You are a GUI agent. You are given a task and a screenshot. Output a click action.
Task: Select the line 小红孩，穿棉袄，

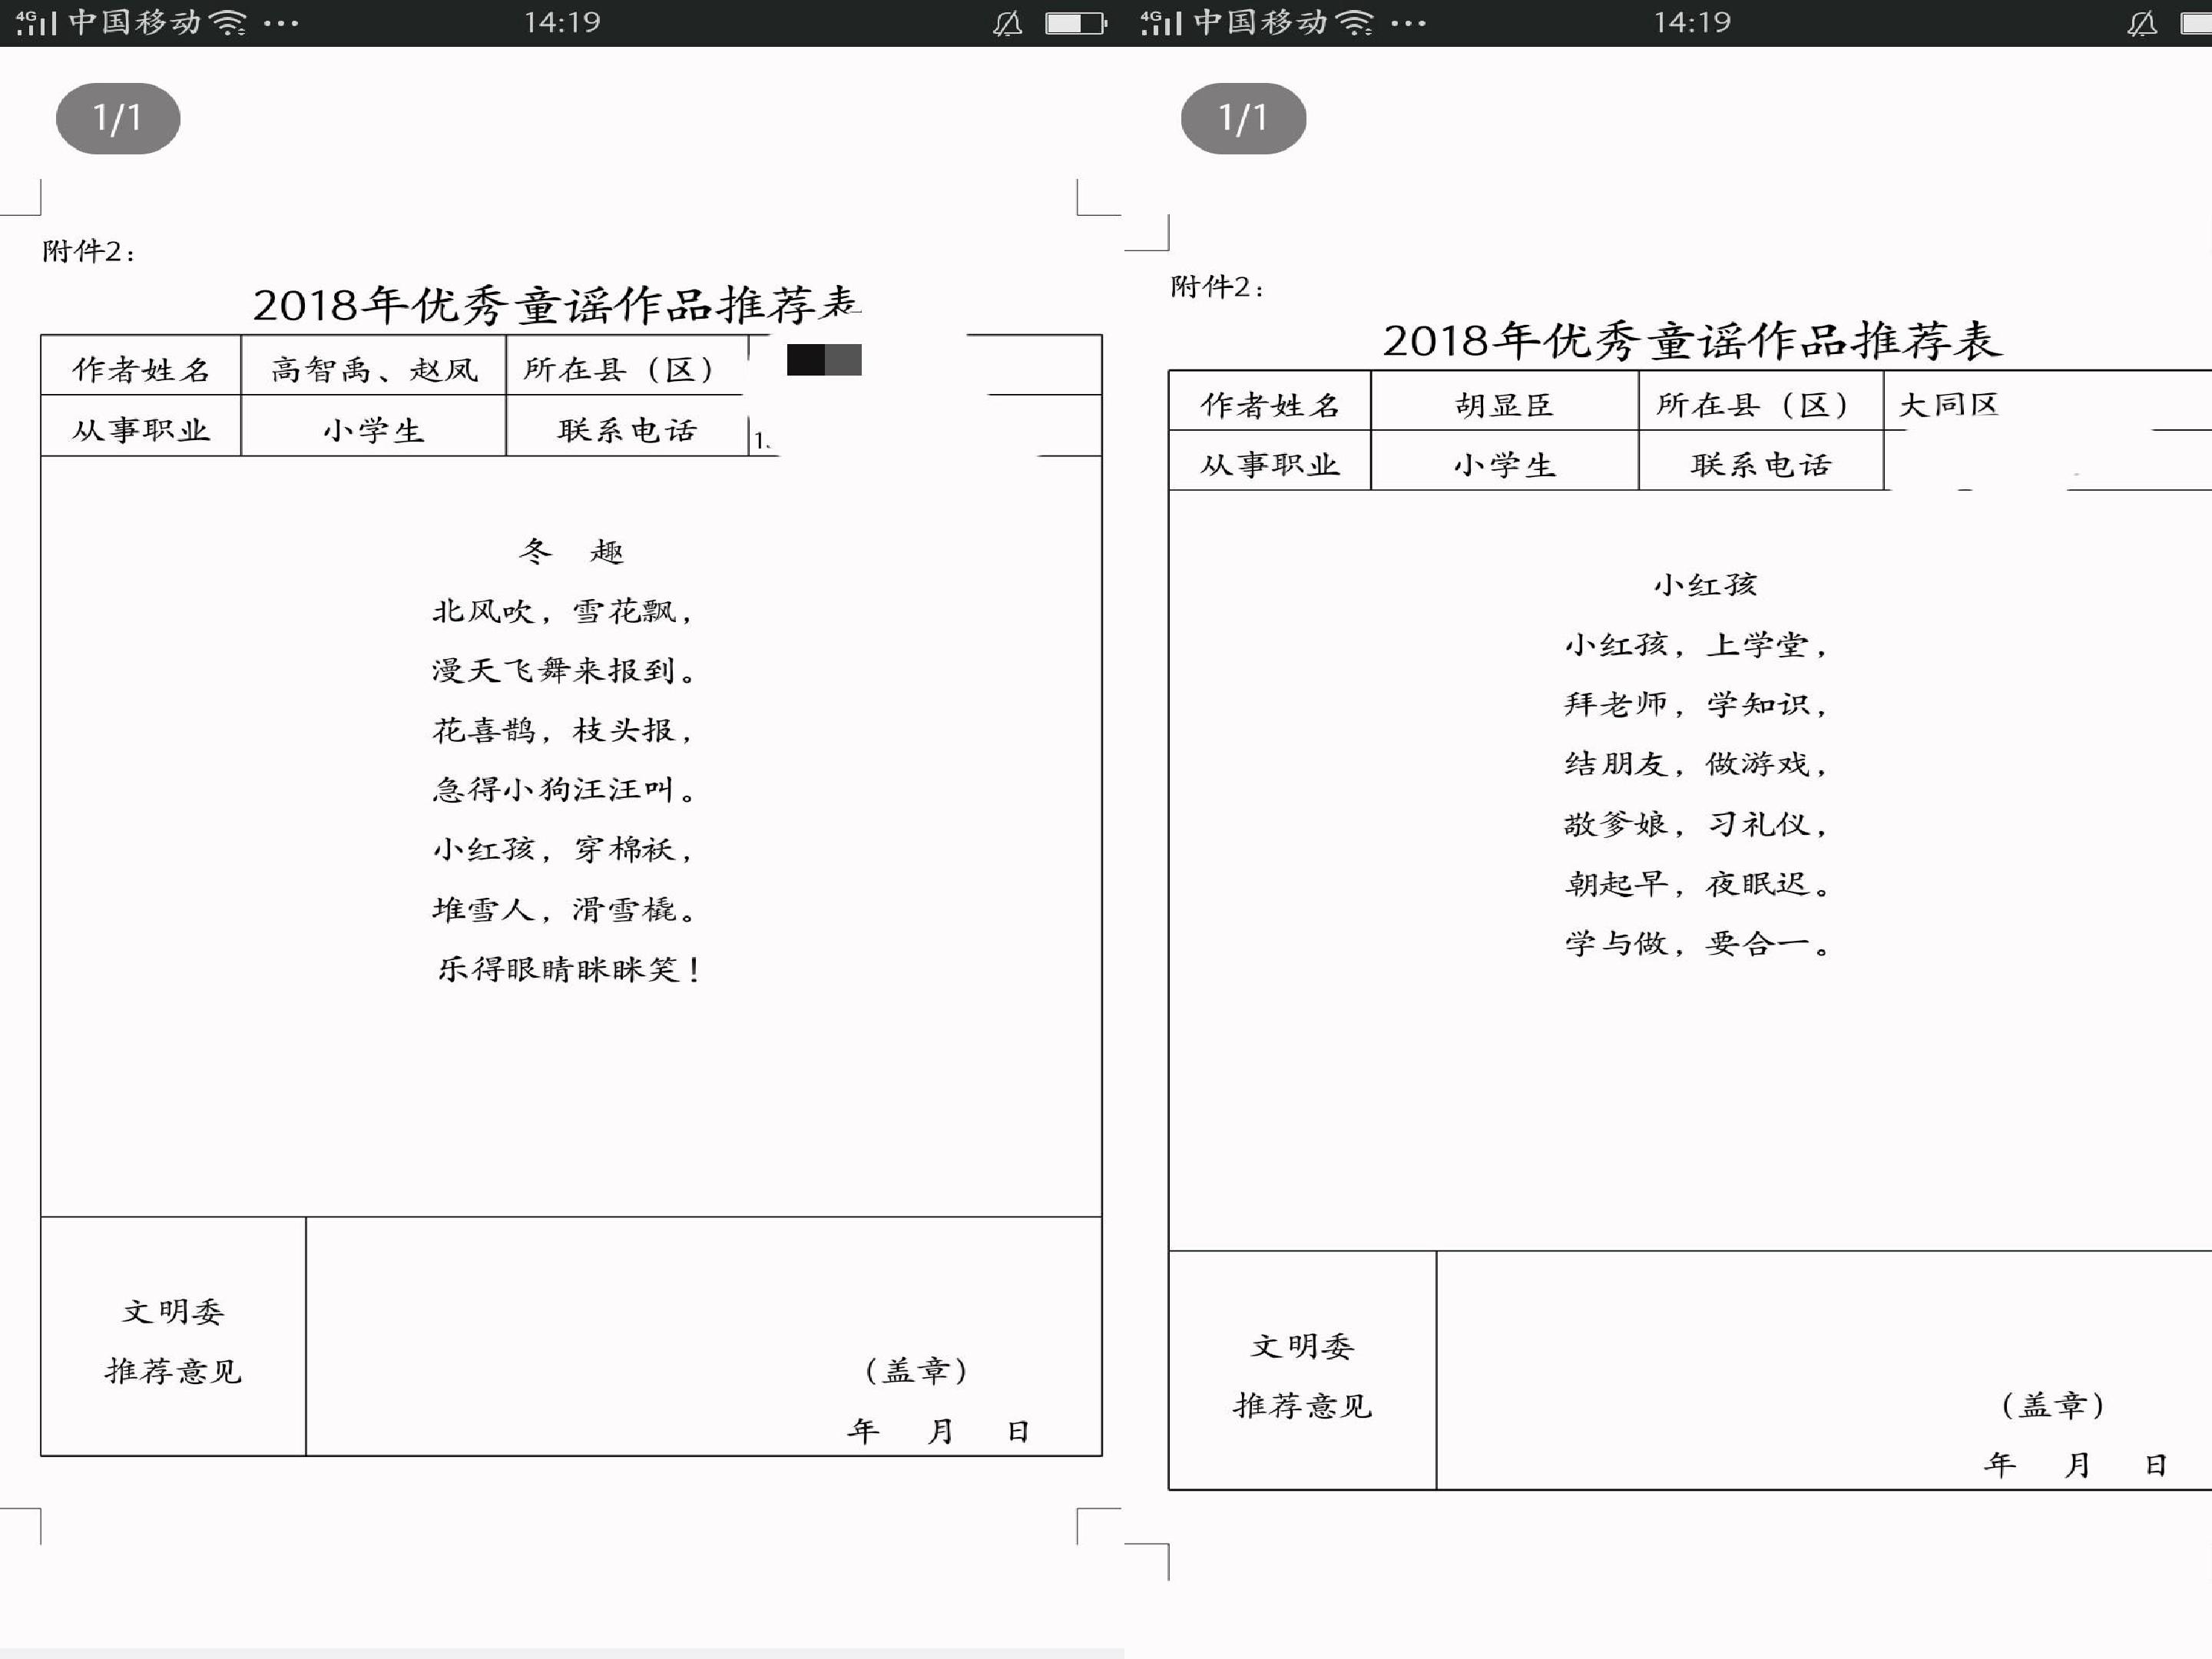(563, 849)
